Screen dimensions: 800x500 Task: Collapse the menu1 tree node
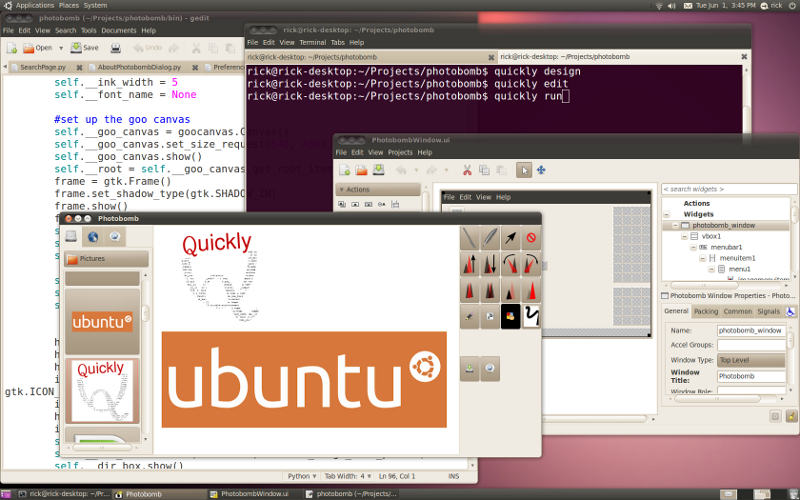point(712,269)
